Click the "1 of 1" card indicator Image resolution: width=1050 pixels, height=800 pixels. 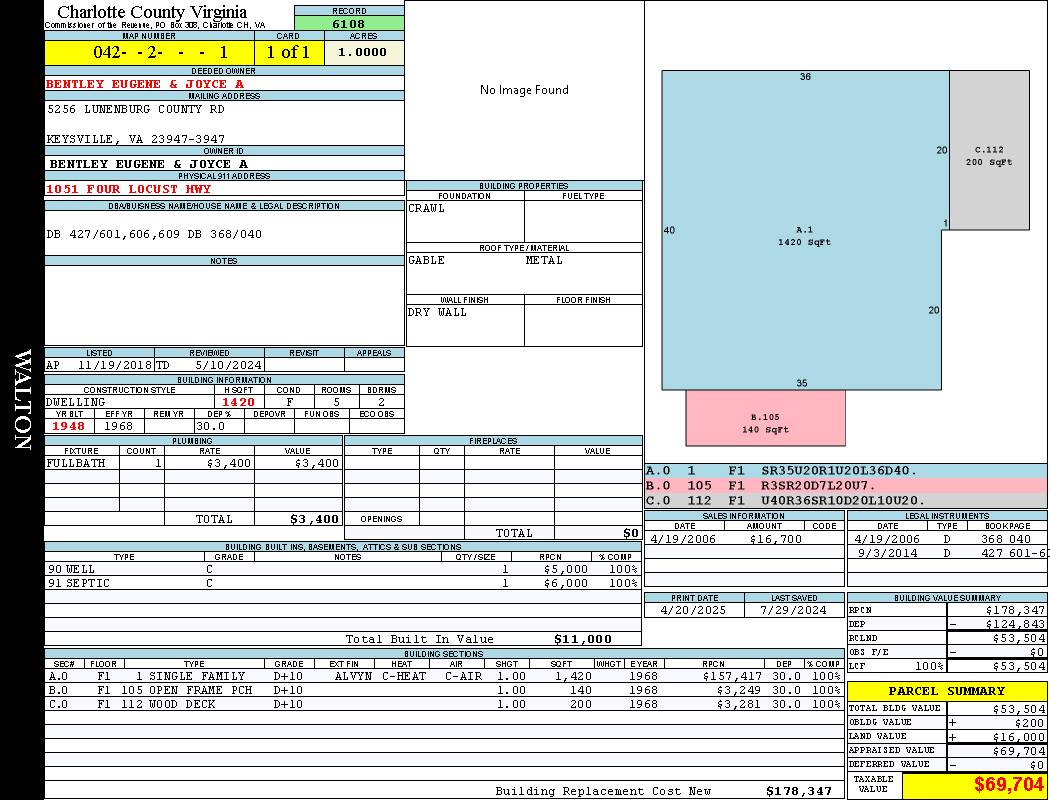288,52
